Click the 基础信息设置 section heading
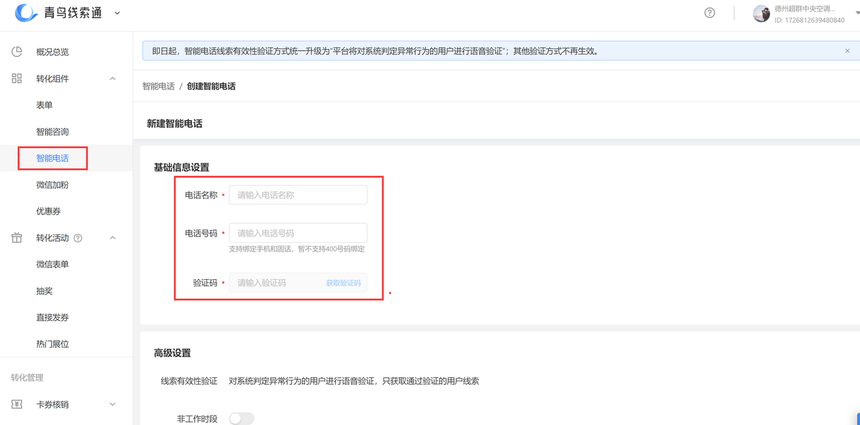Image resolution: width=860 pixels, height=425 pixels. click(182, 167)
